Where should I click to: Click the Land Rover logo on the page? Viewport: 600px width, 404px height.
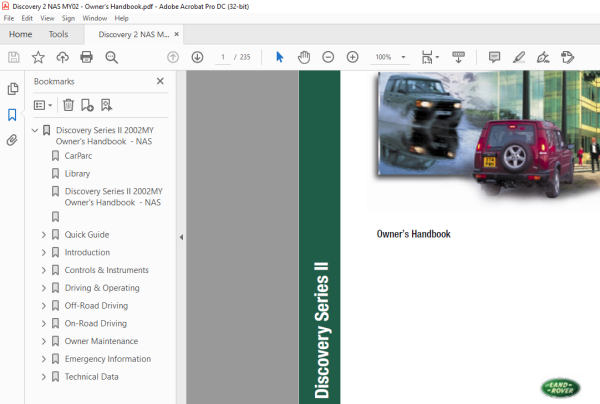coord(561,388)
